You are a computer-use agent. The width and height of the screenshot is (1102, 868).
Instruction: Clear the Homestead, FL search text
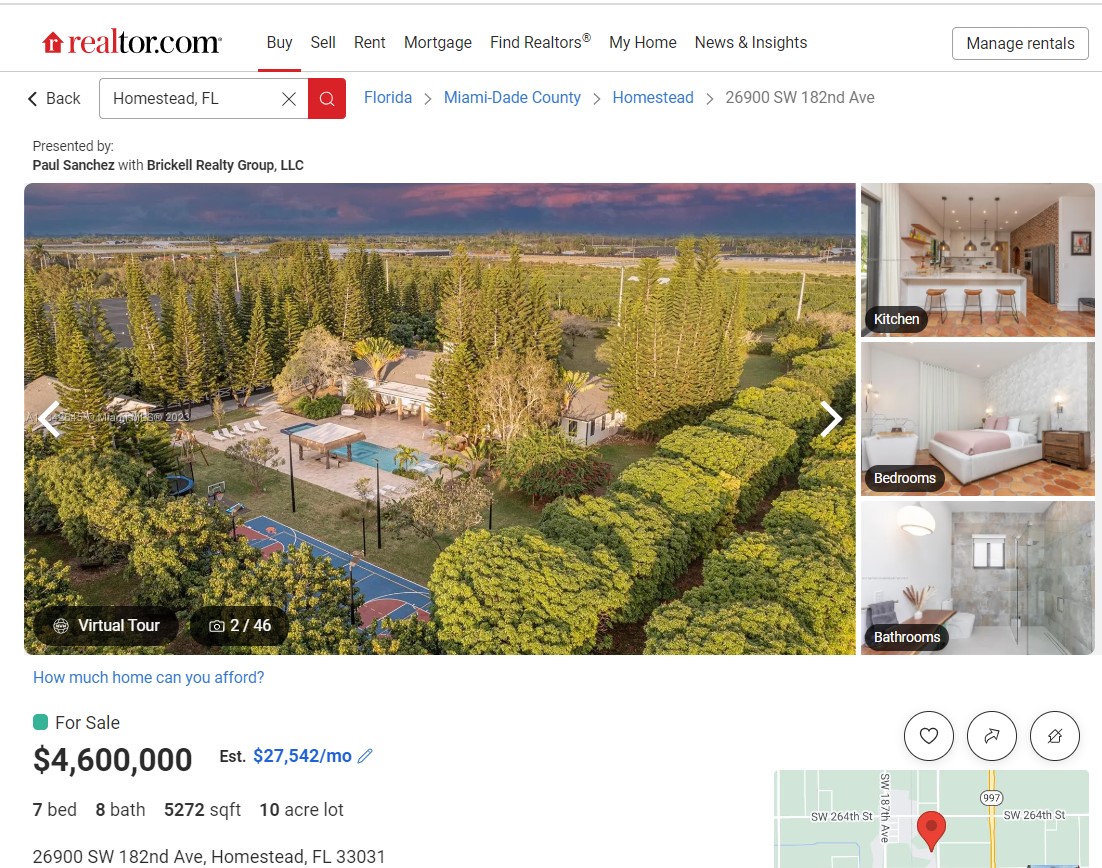coord(289,99)
